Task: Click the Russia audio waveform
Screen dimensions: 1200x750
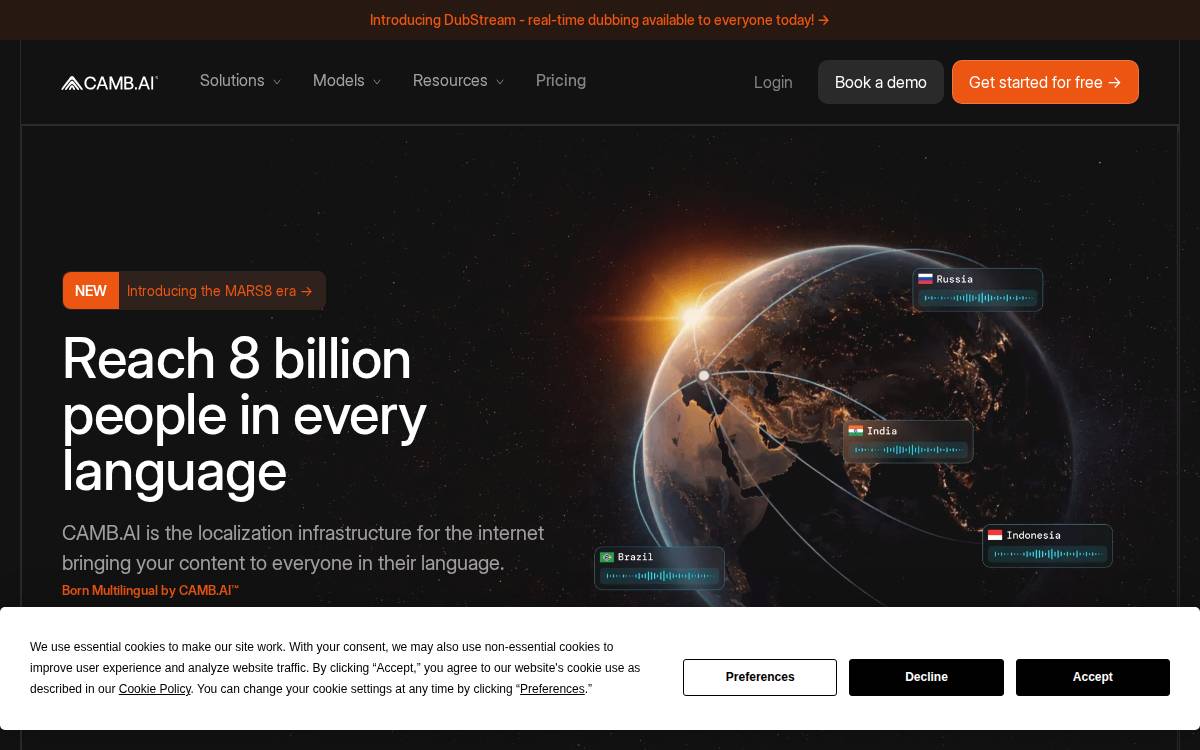Action: 979,298
